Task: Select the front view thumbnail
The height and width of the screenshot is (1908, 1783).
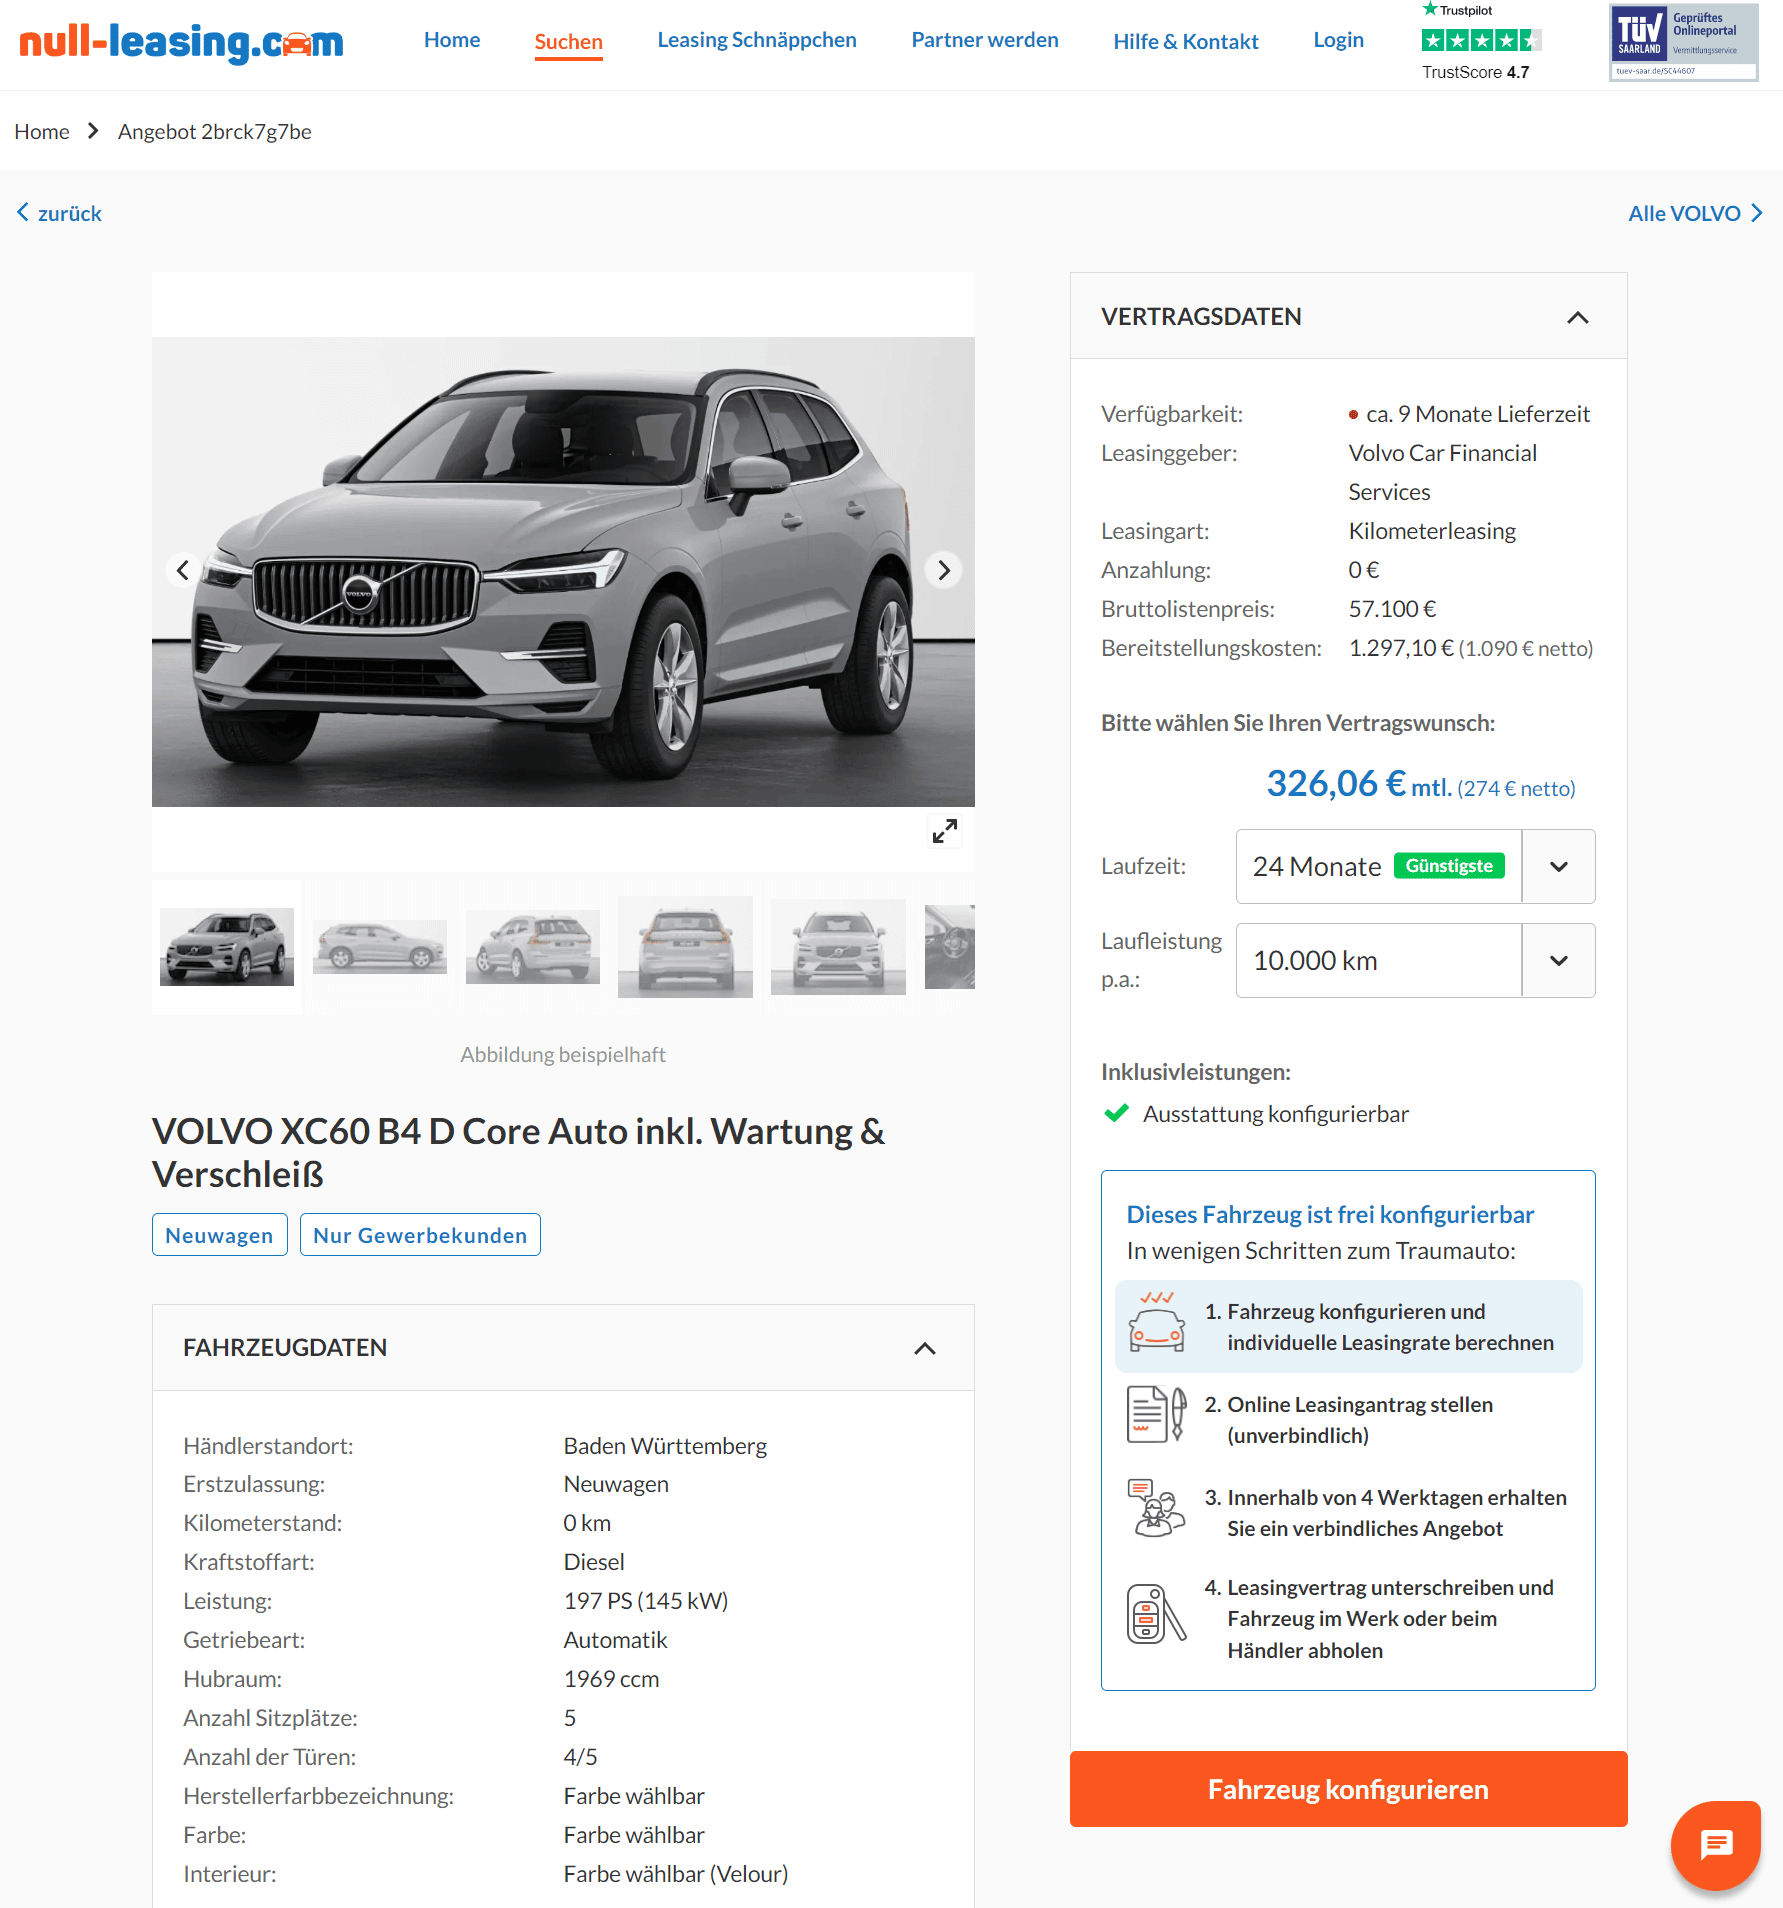Action: [838, 947]
